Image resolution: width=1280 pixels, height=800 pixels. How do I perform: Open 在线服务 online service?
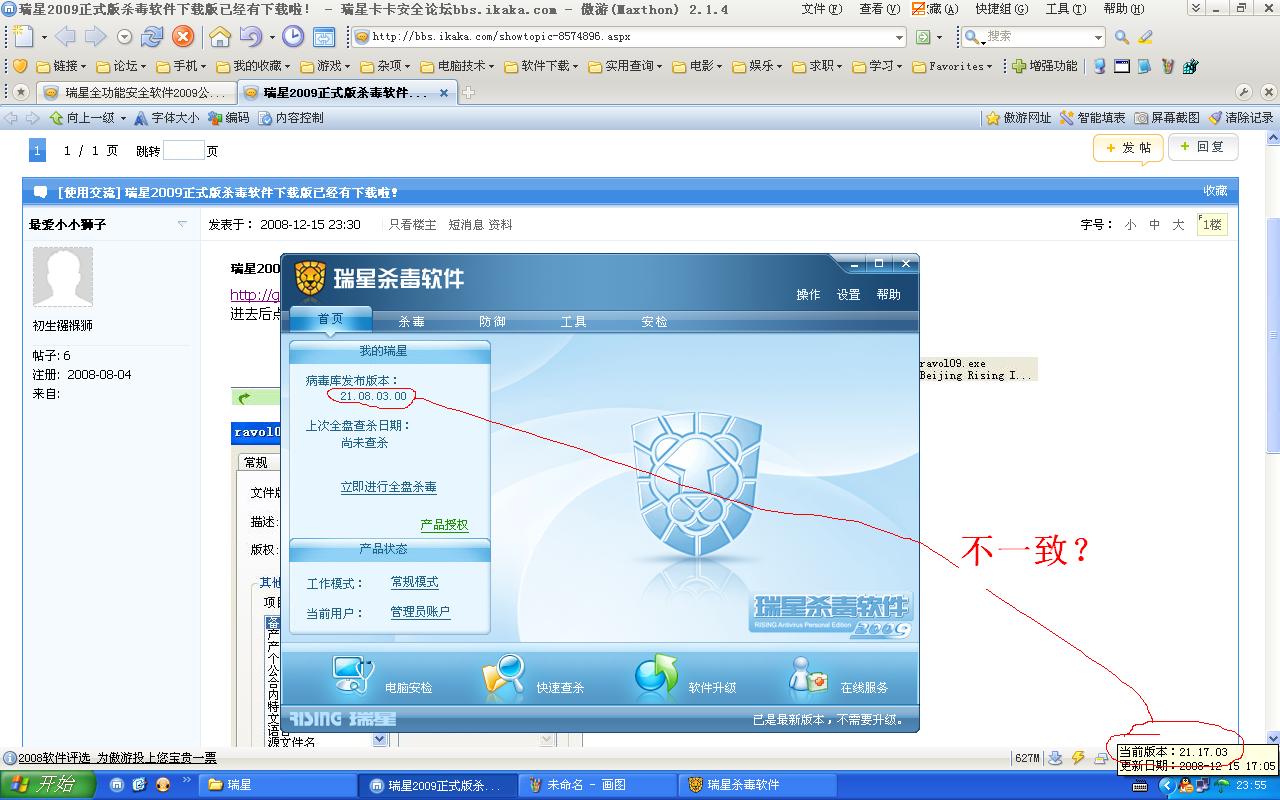point(838,678)
